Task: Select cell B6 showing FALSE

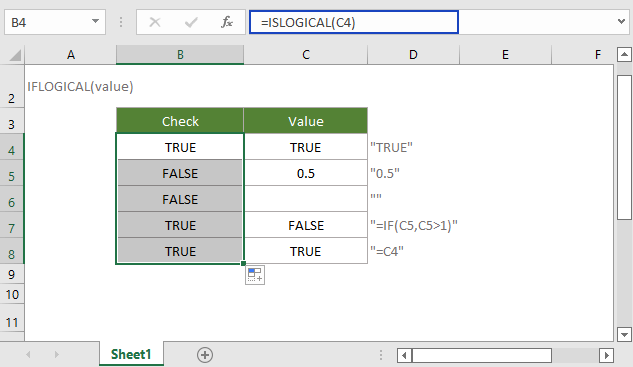Action: 180,199
